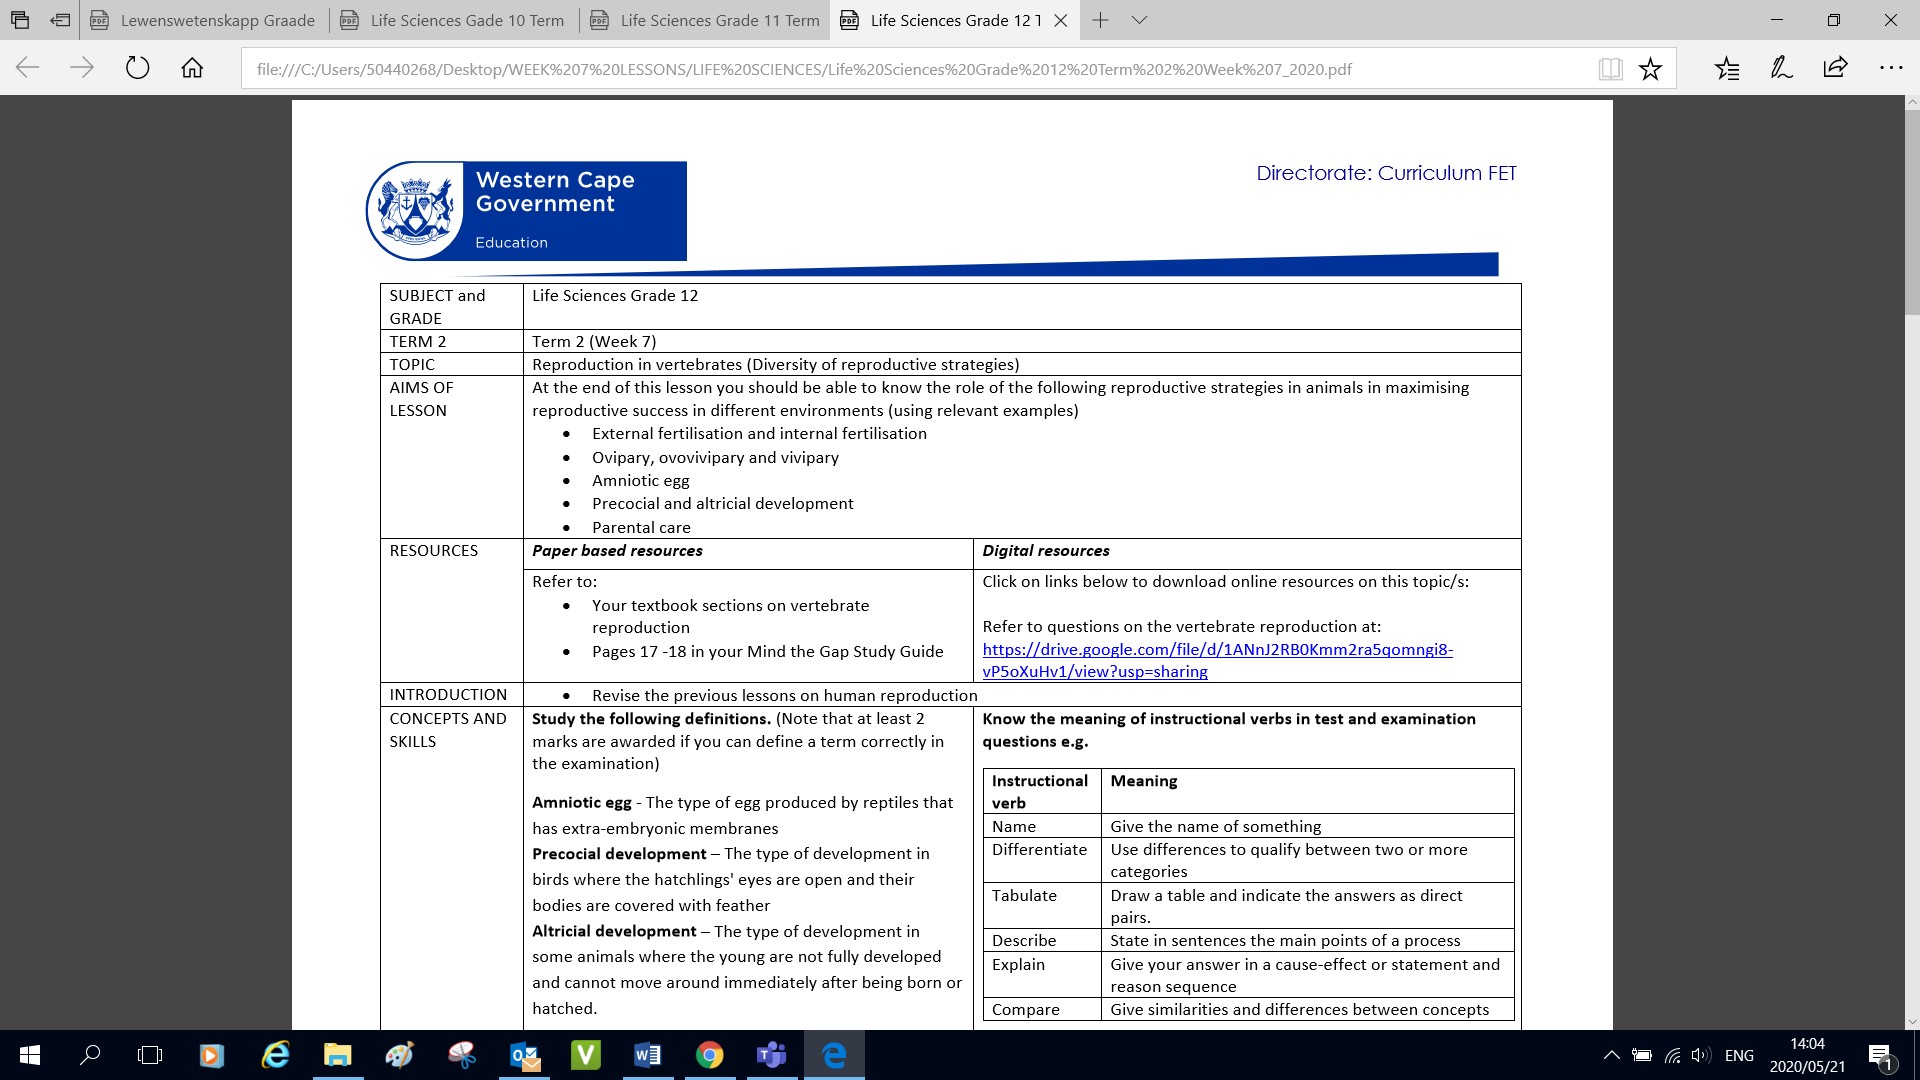Viewport: 1920px width, 1080px height.
Task: Open Settings and more menu
Action: (x=1891, y=68)
